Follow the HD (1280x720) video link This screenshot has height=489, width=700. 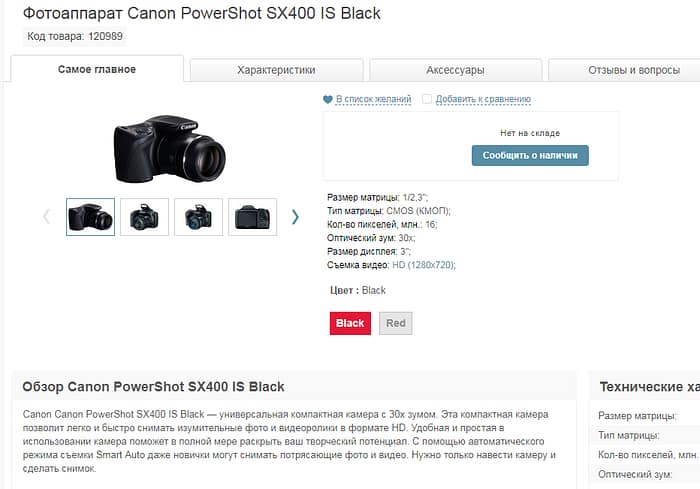(x=423, y=265)
